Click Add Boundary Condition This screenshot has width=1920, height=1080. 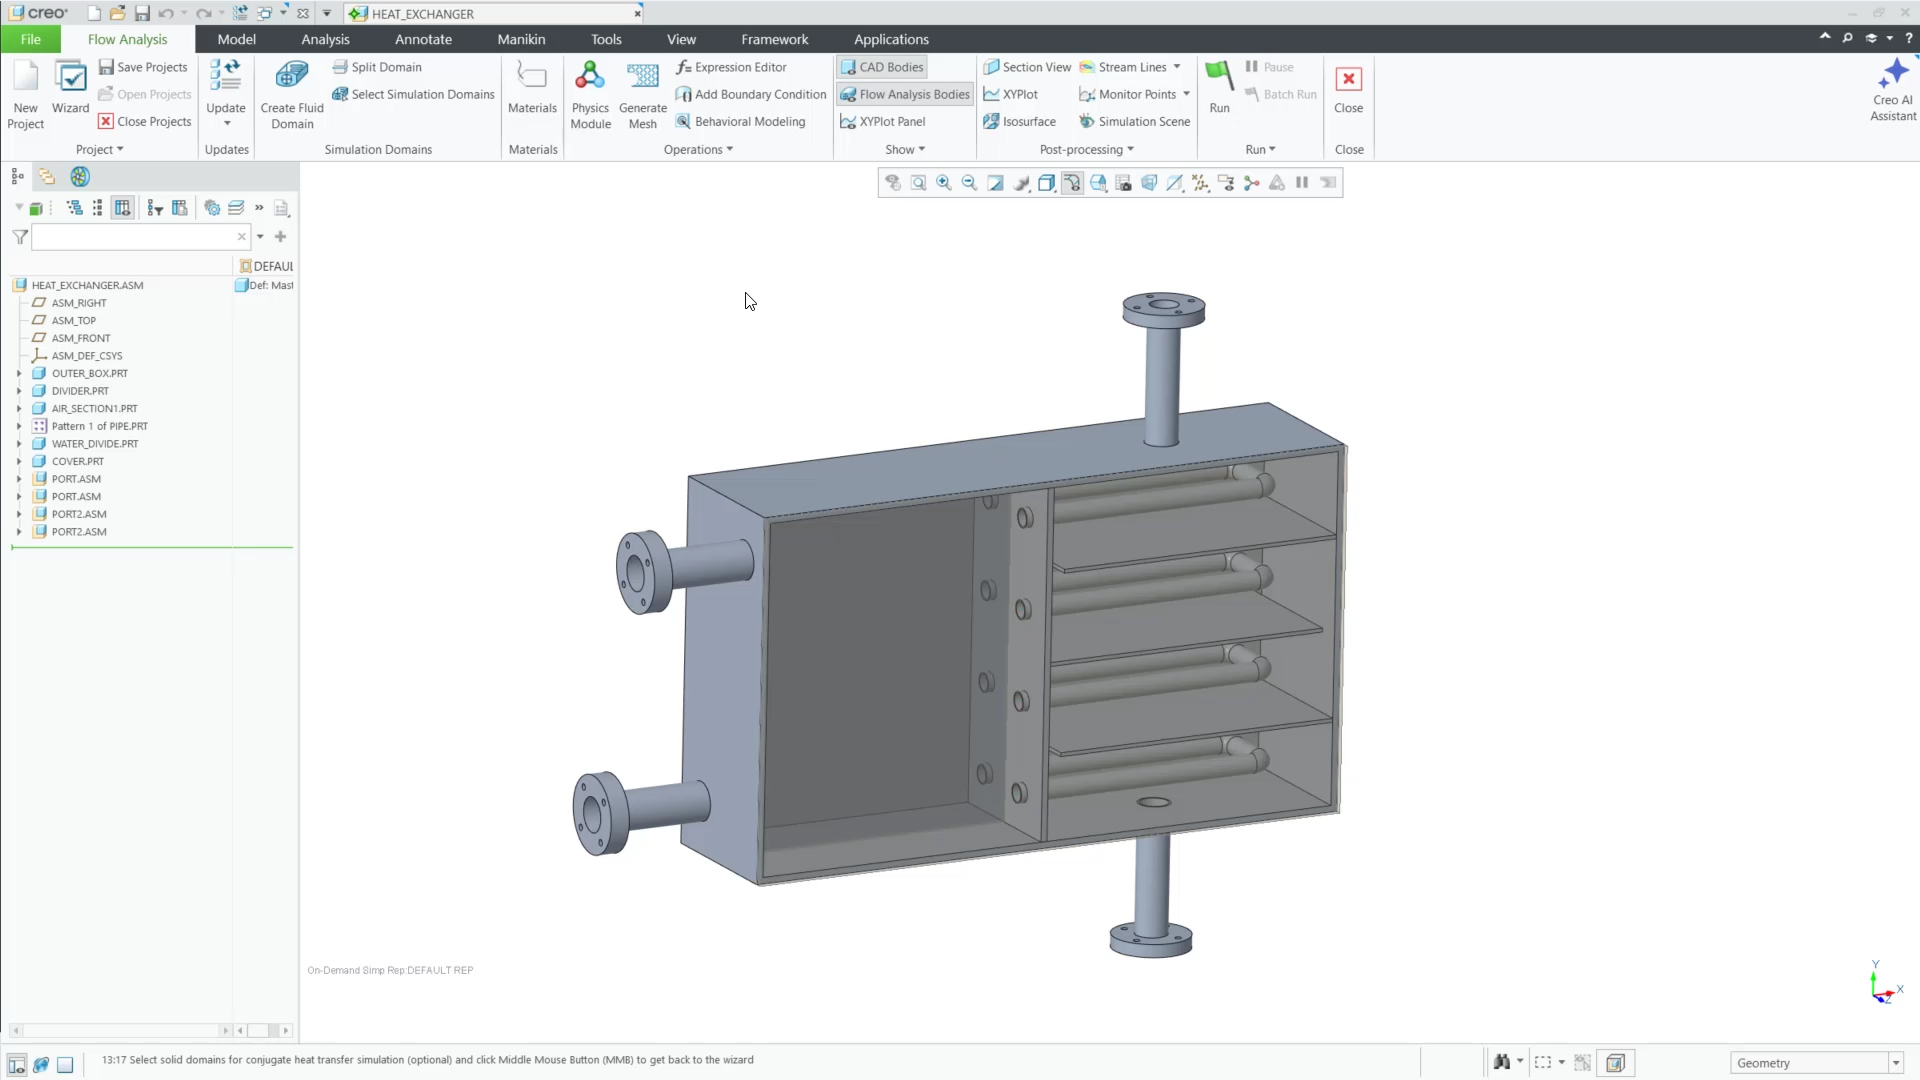point(751,94)
